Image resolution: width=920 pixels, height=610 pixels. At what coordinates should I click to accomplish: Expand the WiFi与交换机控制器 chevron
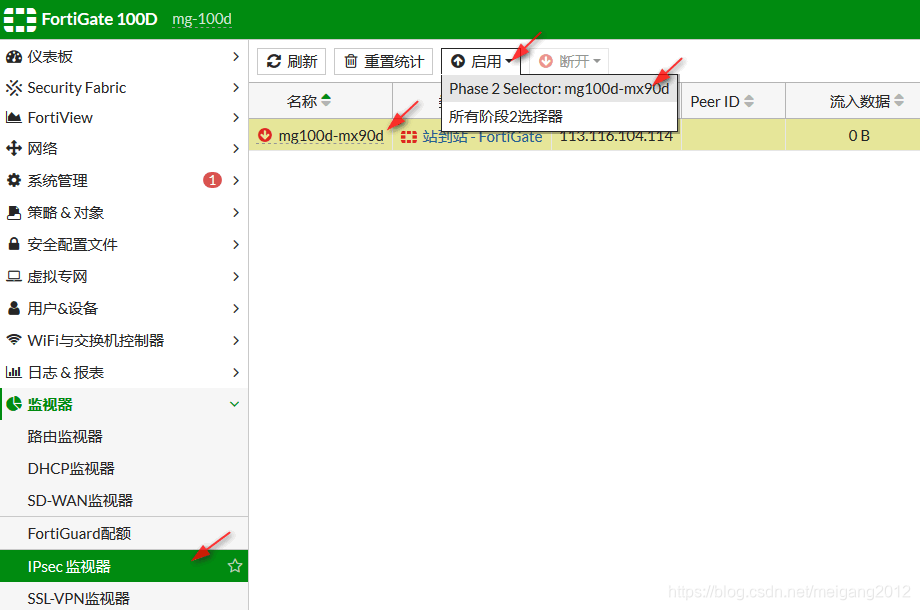pyautogui.click(x=236, y=340)
